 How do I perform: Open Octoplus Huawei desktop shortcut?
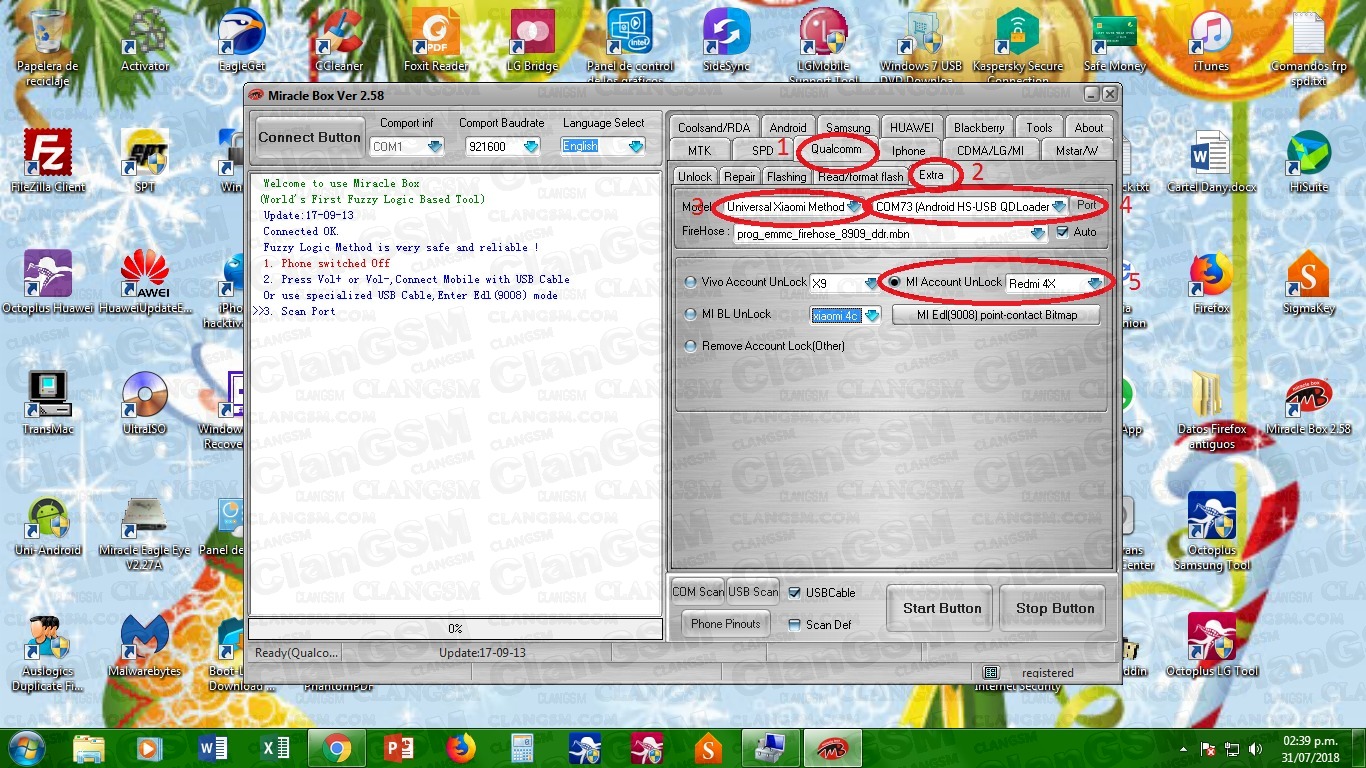coord(48,281)
